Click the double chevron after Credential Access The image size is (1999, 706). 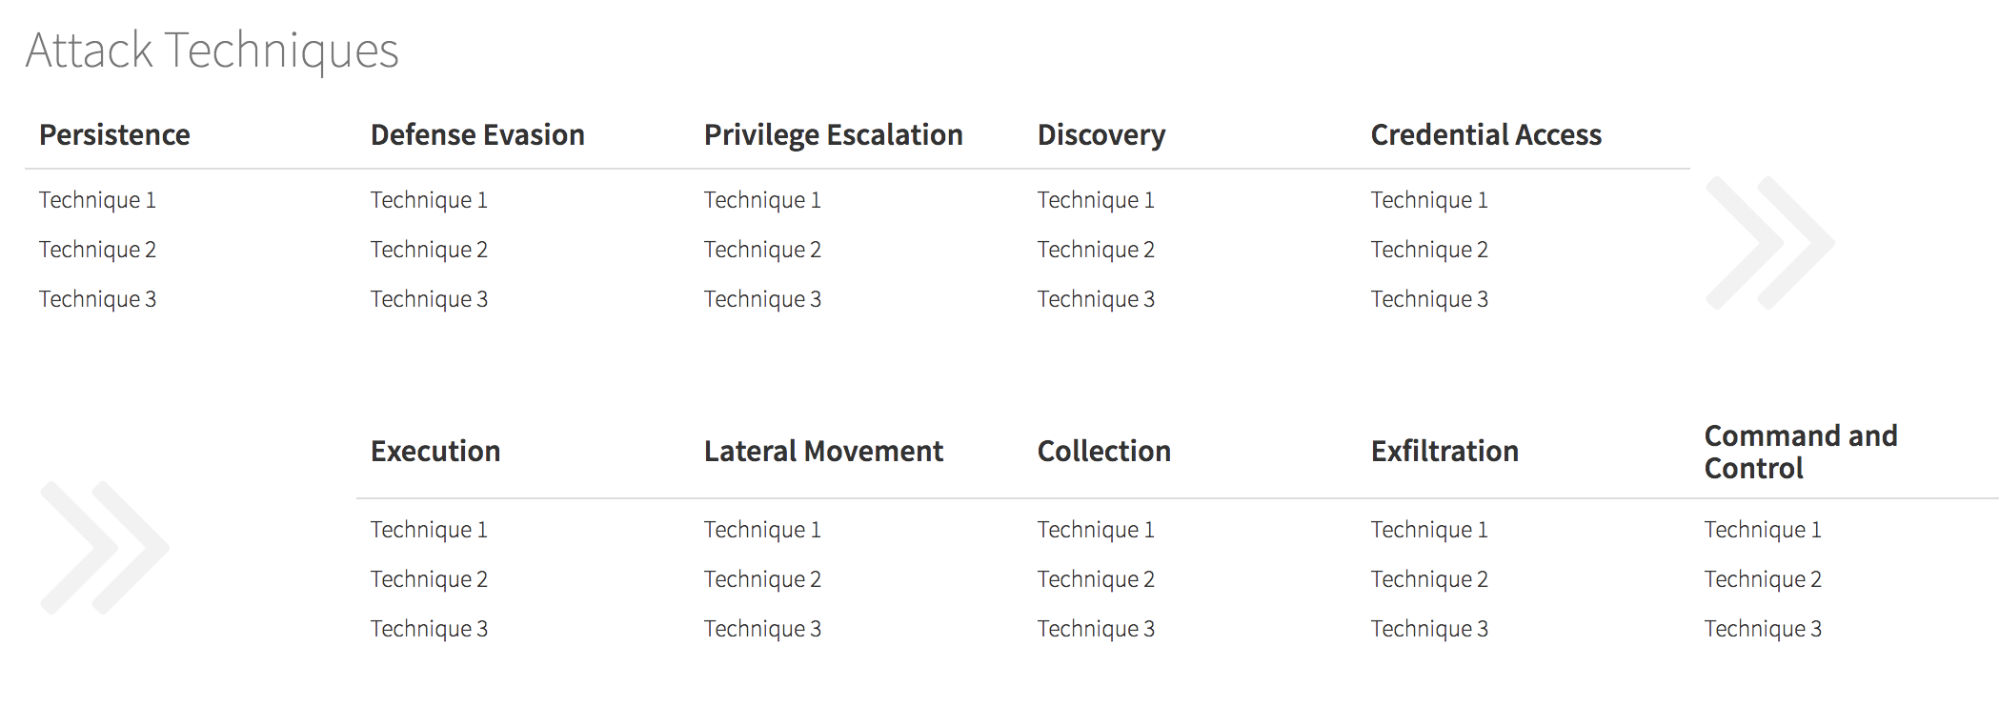pyautogui.click(x=1769, y=242)
